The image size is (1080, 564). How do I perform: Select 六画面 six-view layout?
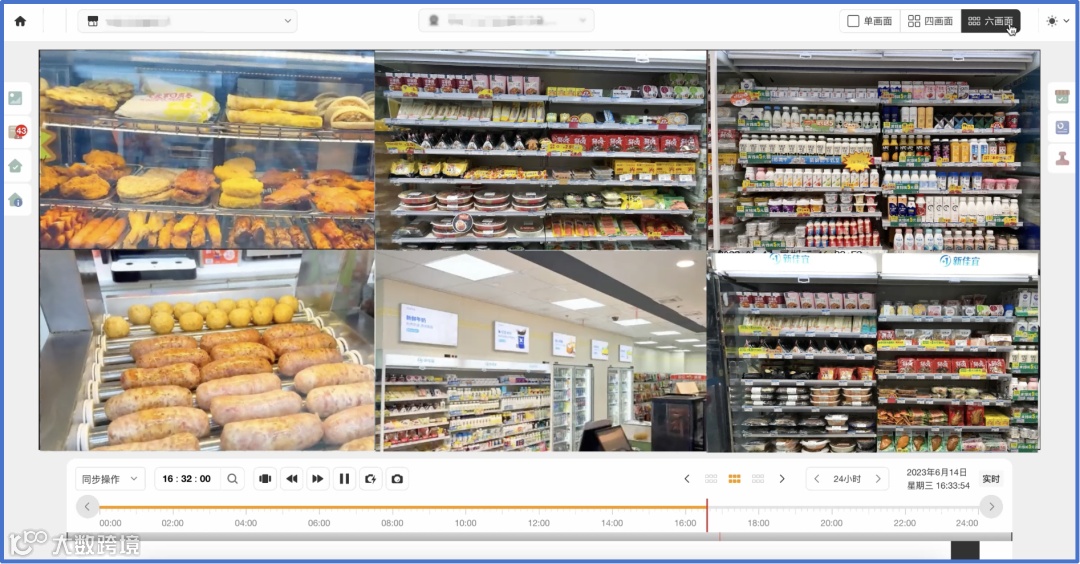(990, 21)
